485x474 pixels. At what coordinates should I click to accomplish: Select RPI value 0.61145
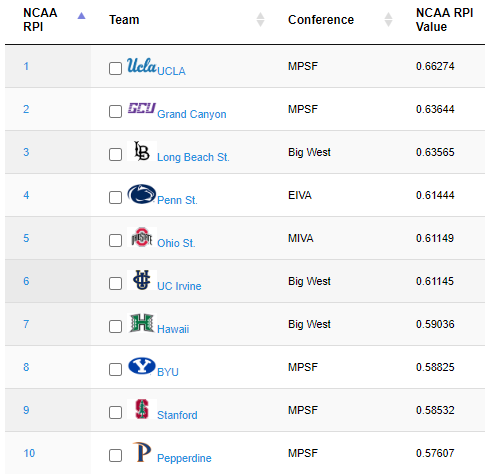[435, 281]
